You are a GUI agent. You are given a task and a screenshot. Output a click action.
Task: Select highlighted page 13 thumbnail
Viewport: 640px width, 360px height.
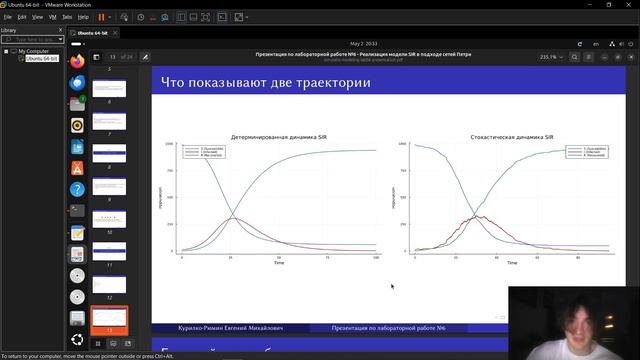tap(109, 320)
